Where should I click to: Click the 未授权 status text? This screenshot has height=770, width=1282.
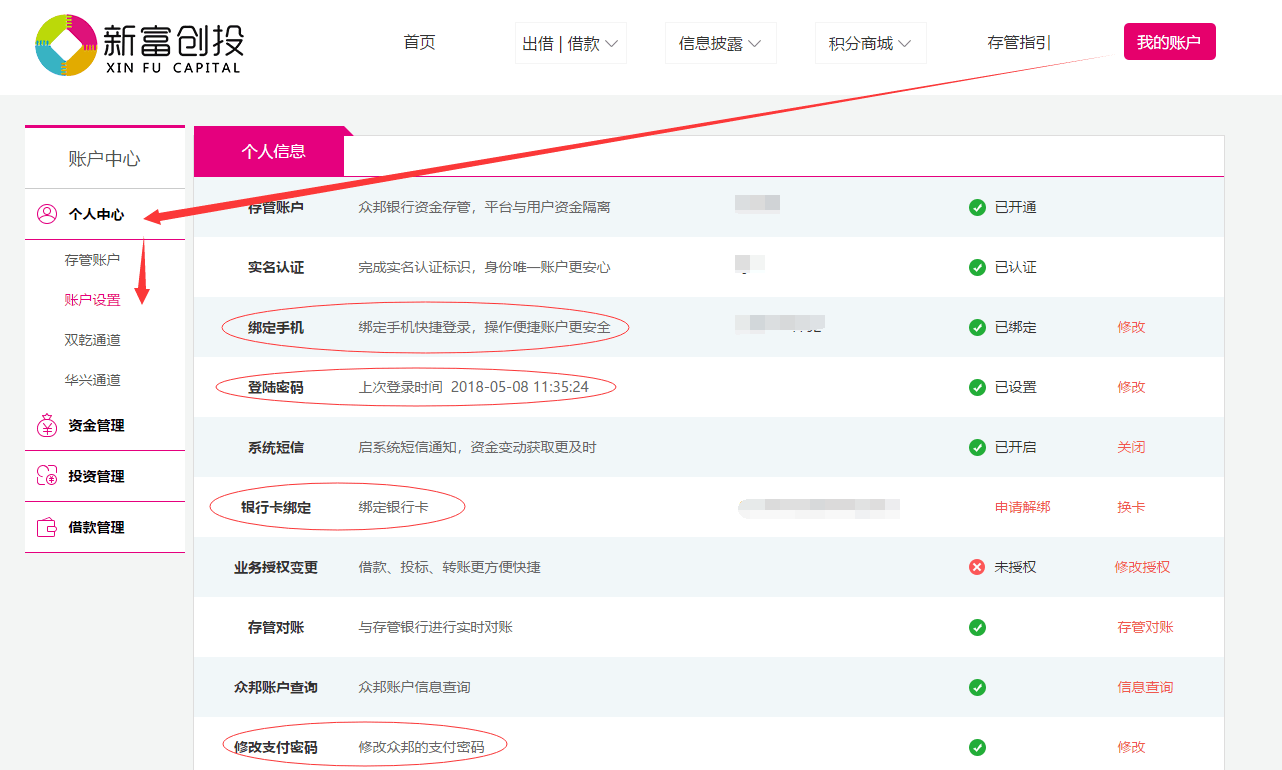tap(1015, 567)
